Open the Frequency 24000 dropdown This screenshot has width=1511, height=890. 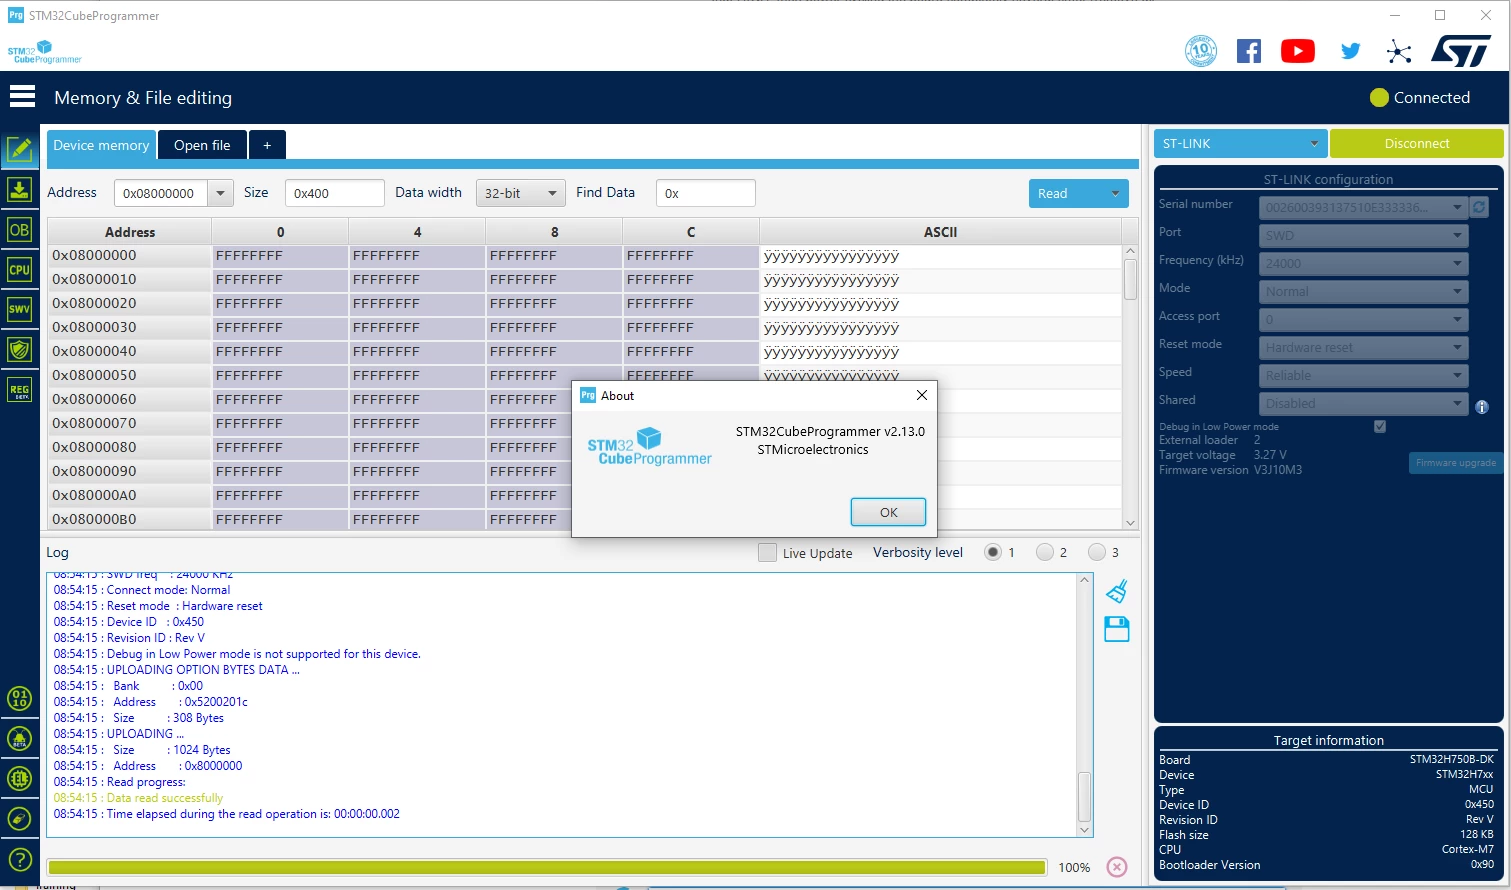[1362, 263]
